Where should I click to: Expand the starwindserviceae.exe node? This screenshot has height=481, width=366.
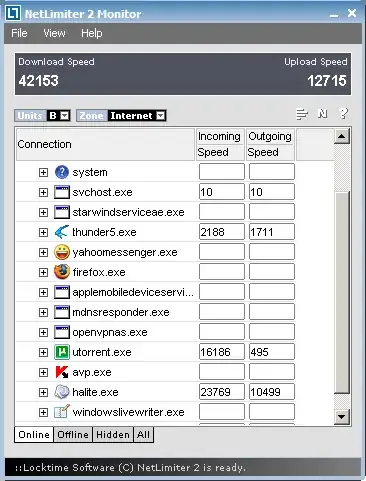[x=43, y=212]
